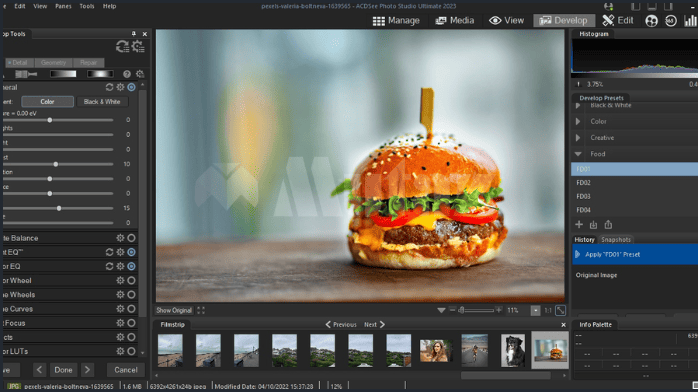This screenshot has width=698, height=392.
Task: Collapse the Food presets category
Action: 578,154
